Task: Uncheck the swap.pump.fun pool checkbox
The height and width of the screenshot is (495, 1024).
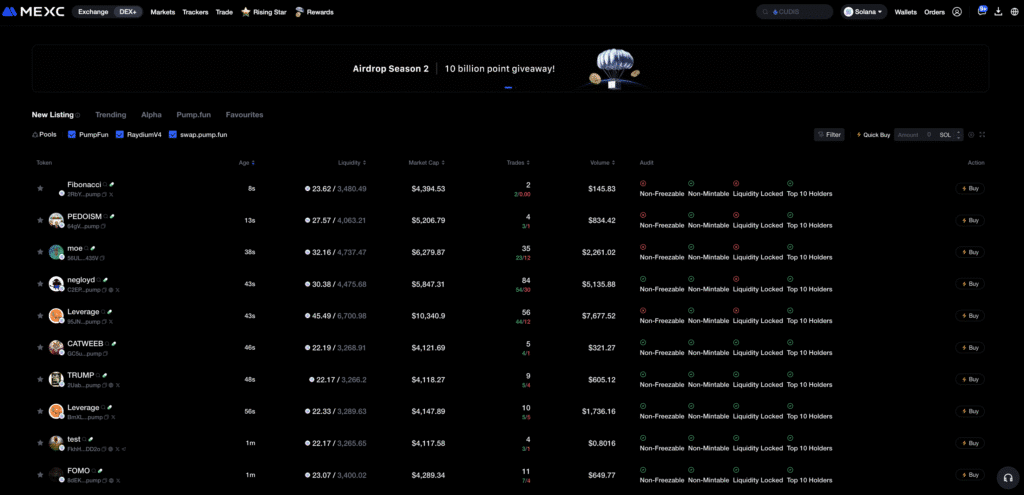Action: [x=173, y=135]
